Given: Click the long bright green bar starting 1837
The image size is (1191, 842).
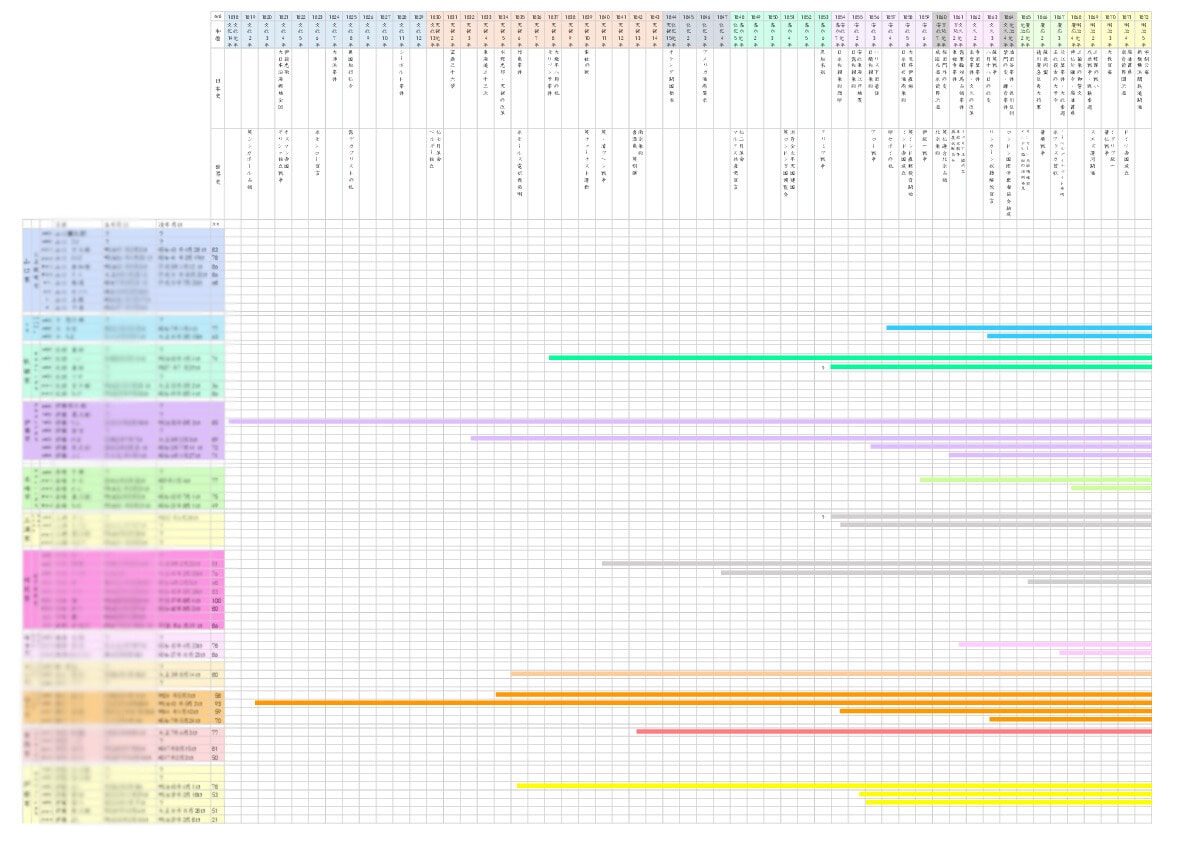Looking at the screenshot, I should coord(850,358).
